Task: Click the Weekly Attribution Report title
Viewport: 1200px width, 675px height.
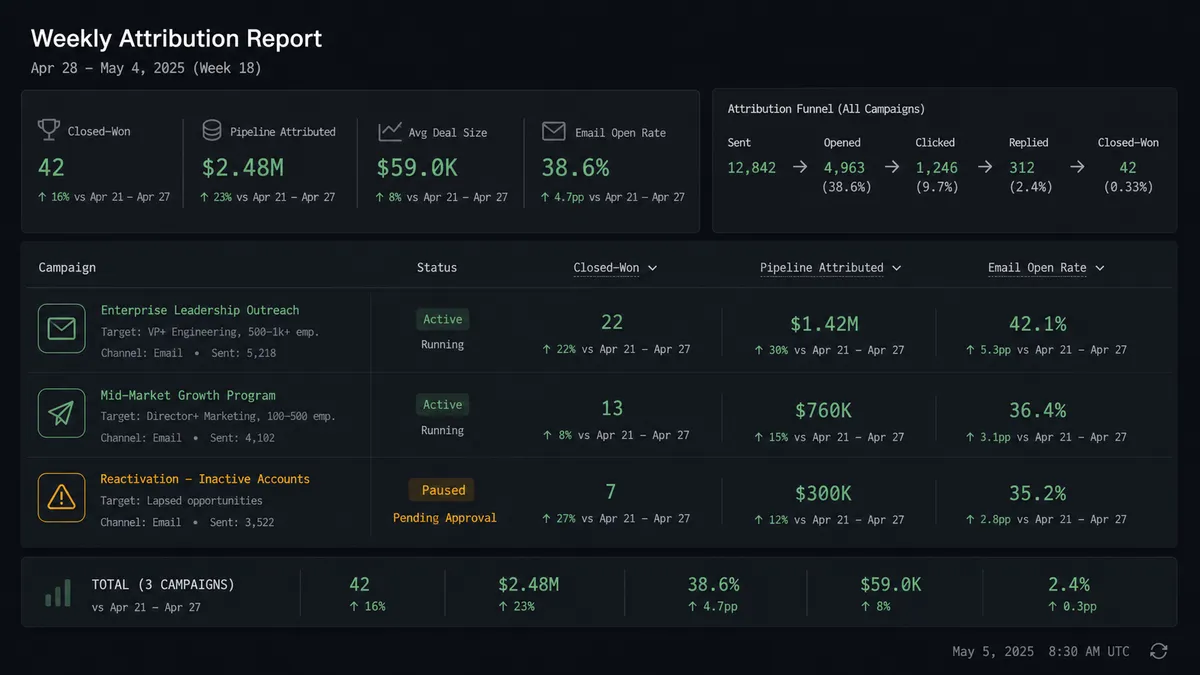Action: point(177,39)
